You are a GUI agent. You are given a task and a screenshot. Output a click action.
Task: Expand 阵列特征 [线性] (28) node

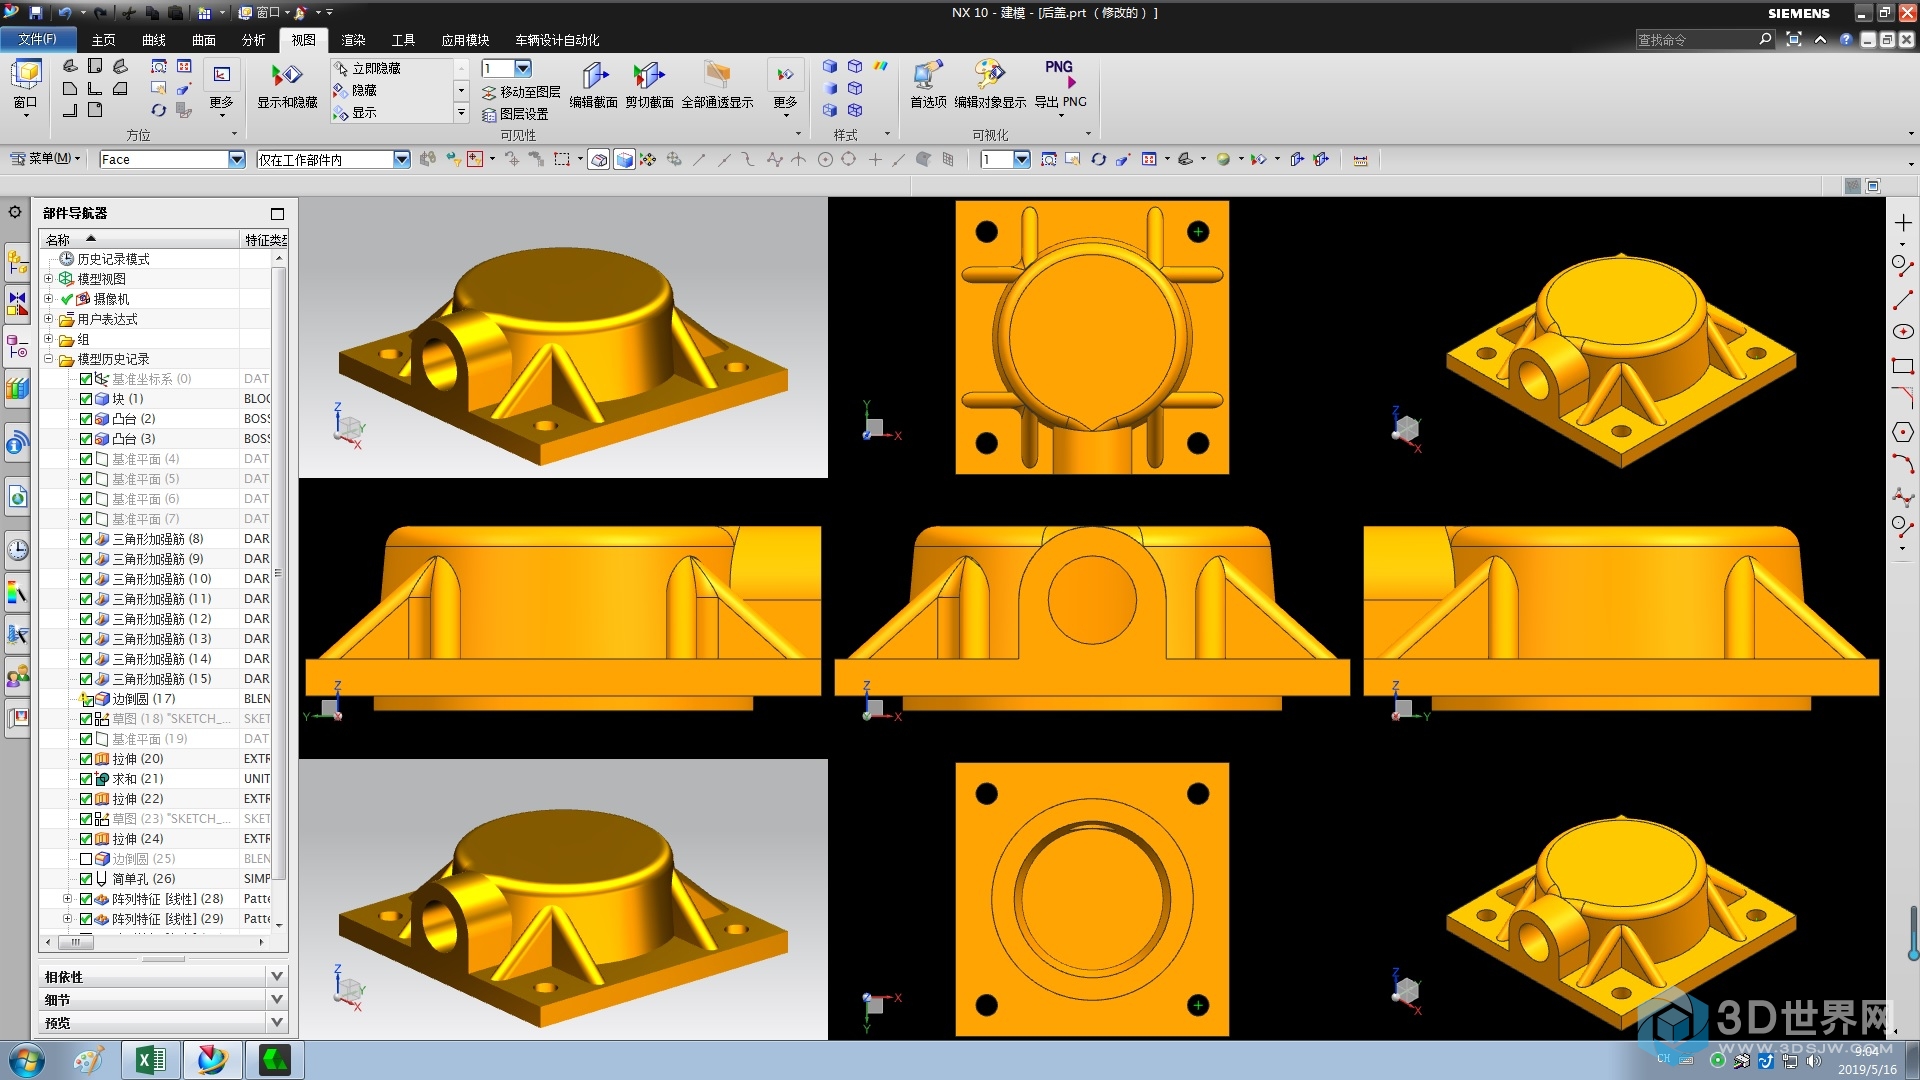(67, 899)
